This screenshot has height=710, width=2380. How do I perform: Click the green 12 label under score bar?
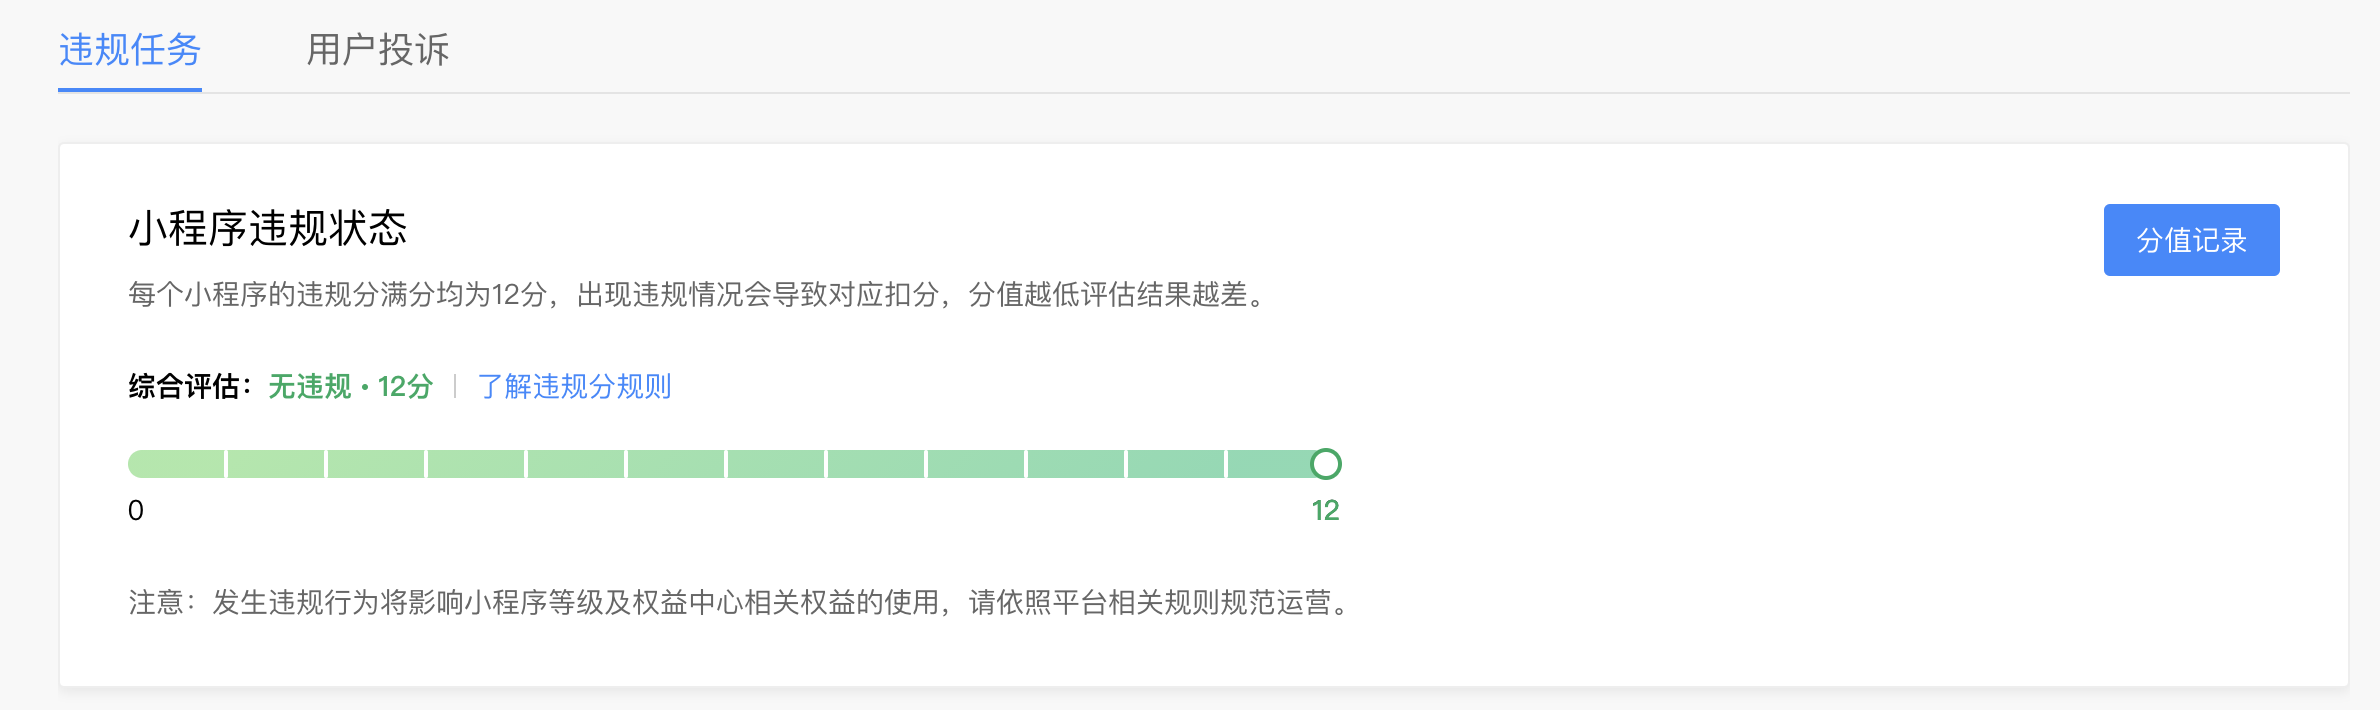pyautogui.click(x=1325, y=511)
